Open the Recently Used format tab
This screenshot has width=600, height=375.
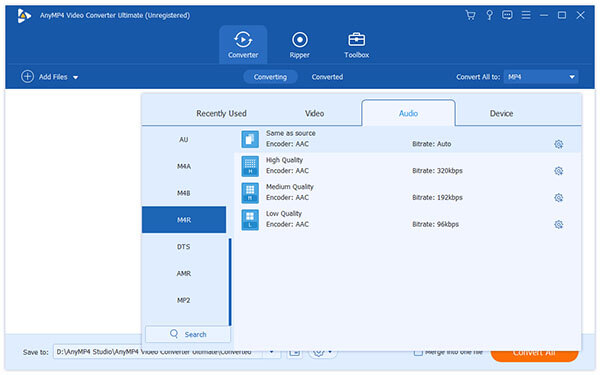221,113
